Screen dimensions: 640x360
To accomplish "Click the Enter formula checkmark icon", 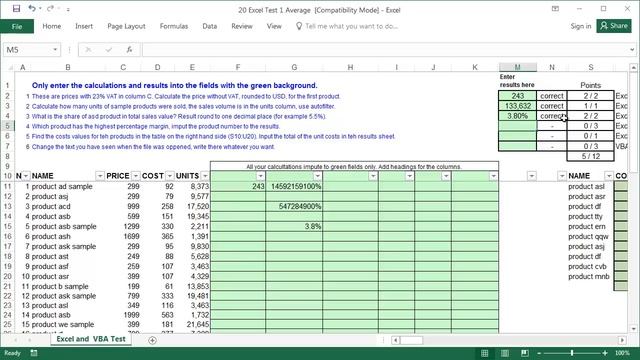I will coord(109,50).
